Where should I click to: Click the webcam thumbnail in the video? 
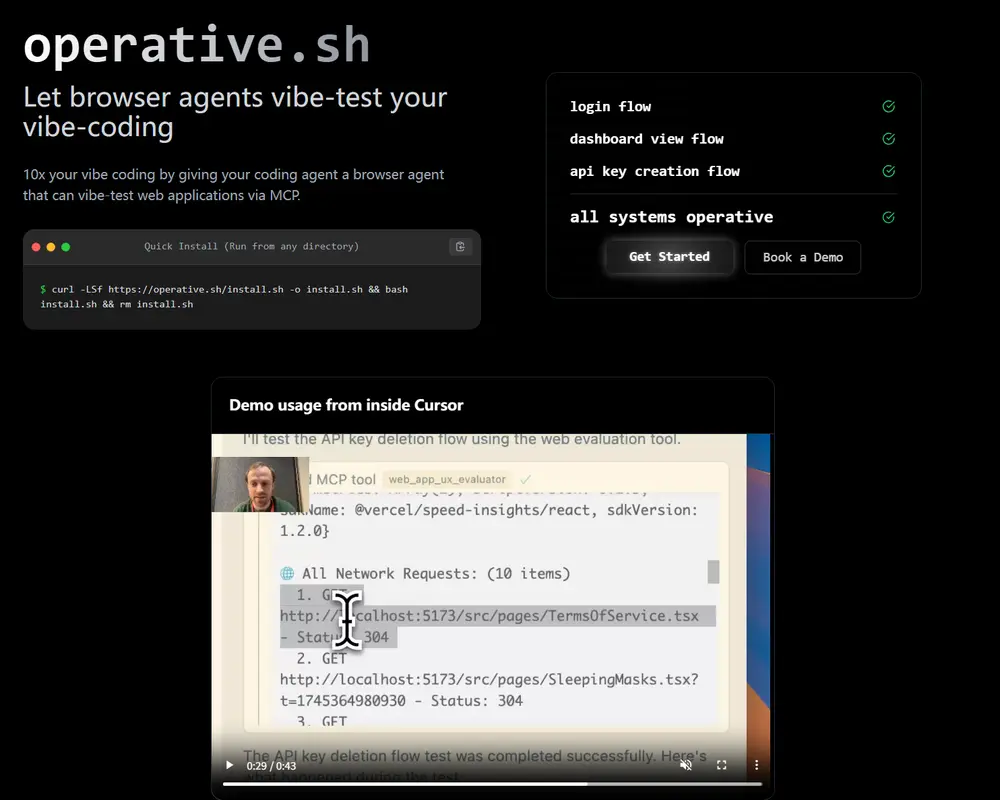260,484
